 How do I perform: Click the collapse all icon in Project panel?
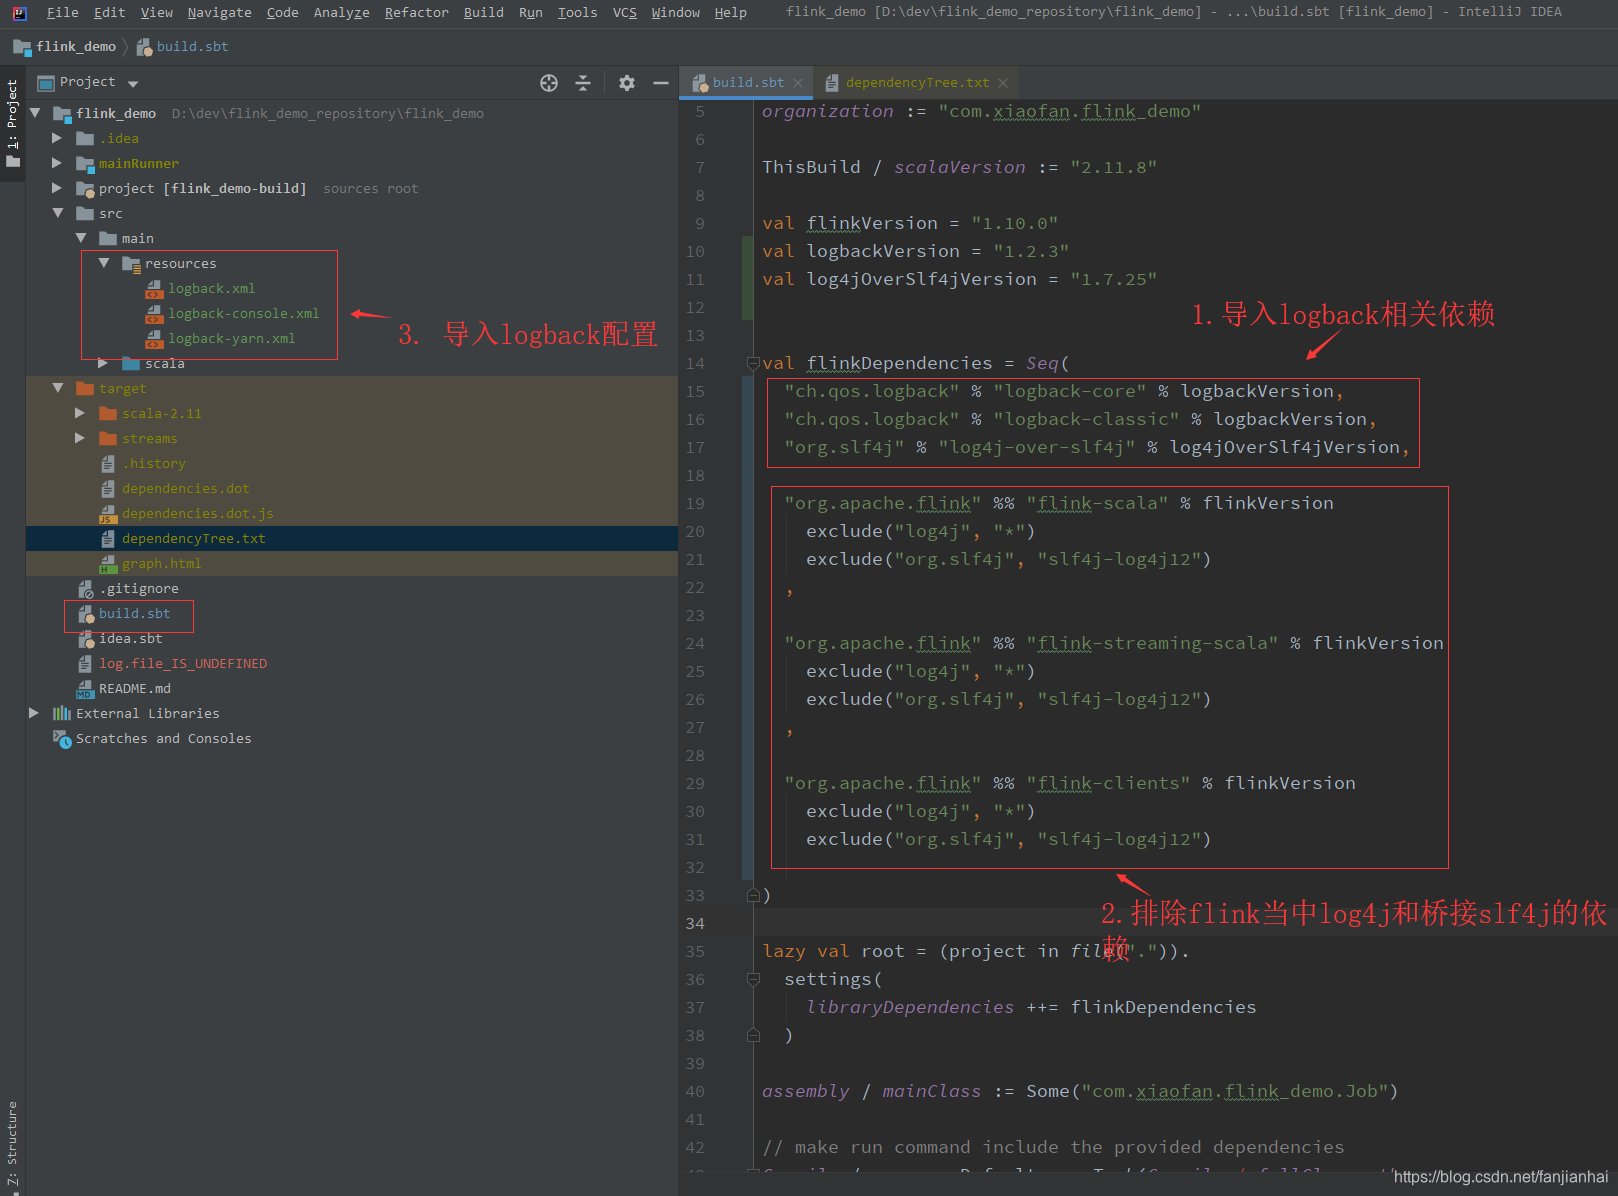coord(583,83)
